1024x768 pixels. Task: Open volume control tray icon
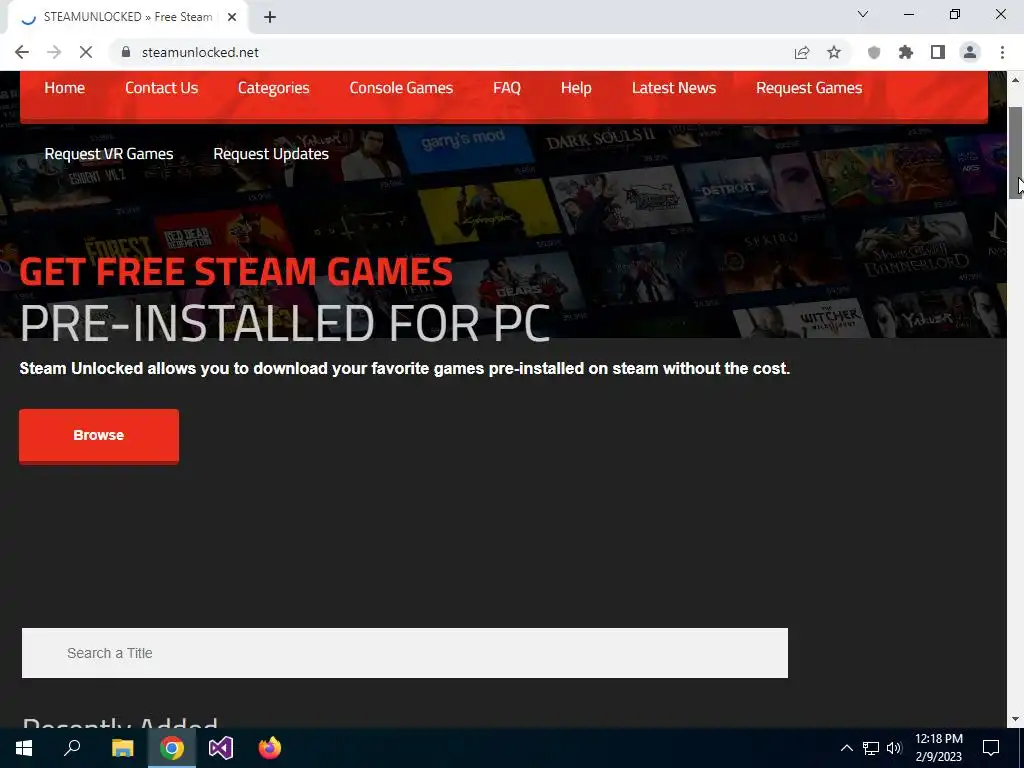coord(894,748)
